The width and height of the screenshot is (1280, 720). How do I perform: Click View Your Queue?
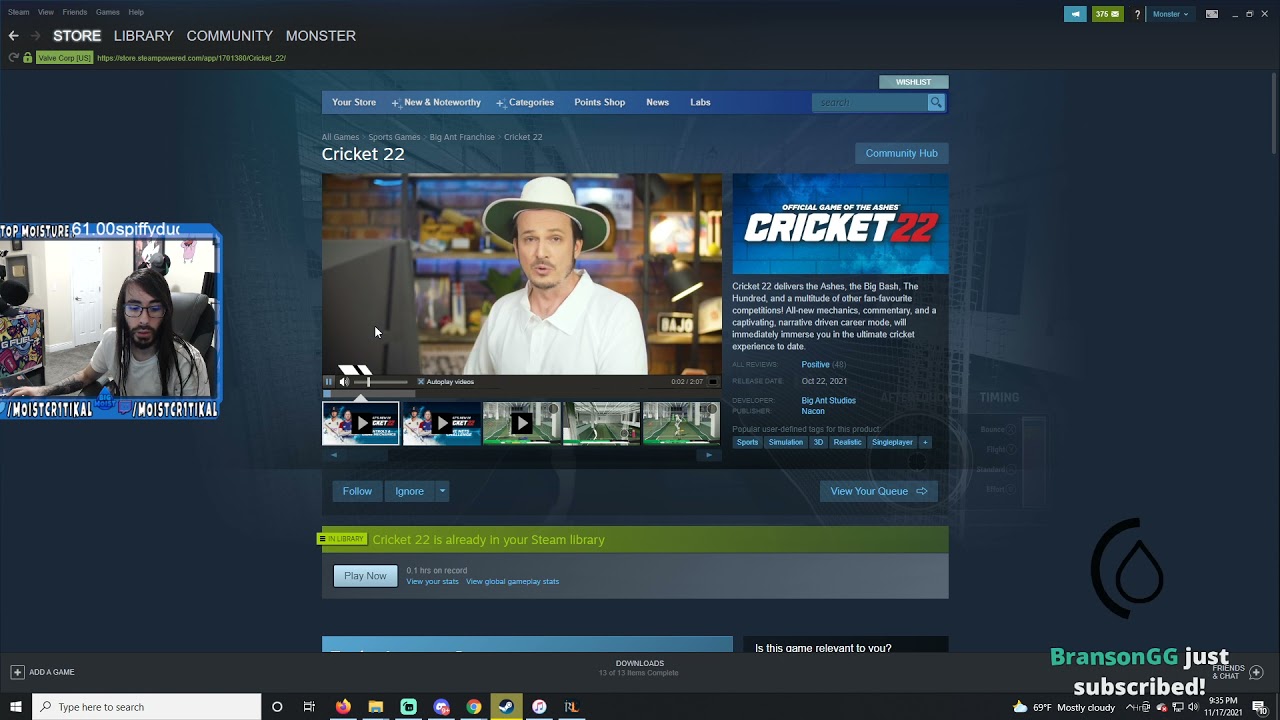tap(879, 491)
